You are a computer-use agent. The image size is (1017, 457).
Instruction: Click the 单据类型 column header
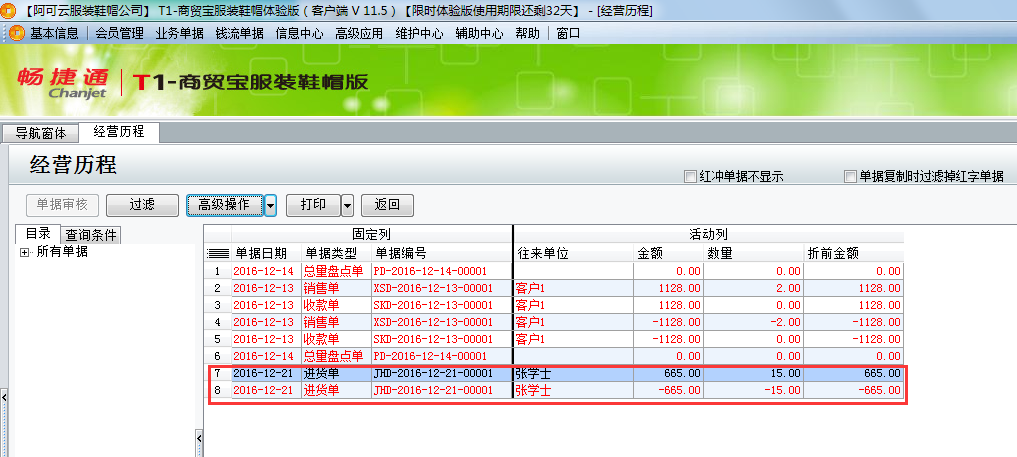(336, 253)
